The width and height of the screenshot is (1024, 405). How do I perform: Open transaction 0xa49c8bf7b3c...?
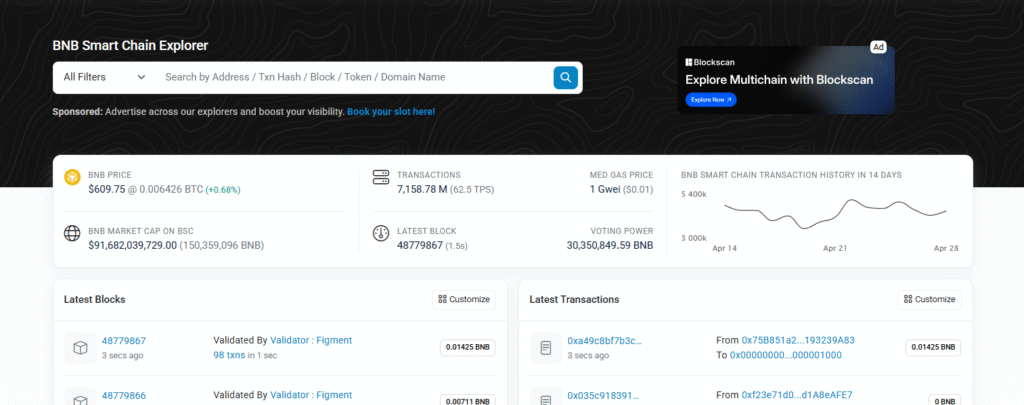click(x=605, y=340)
